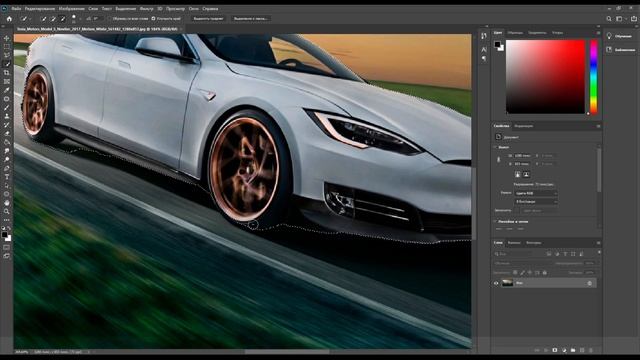Select the Lasso tool
640x360 pixels.
point(7,55)
